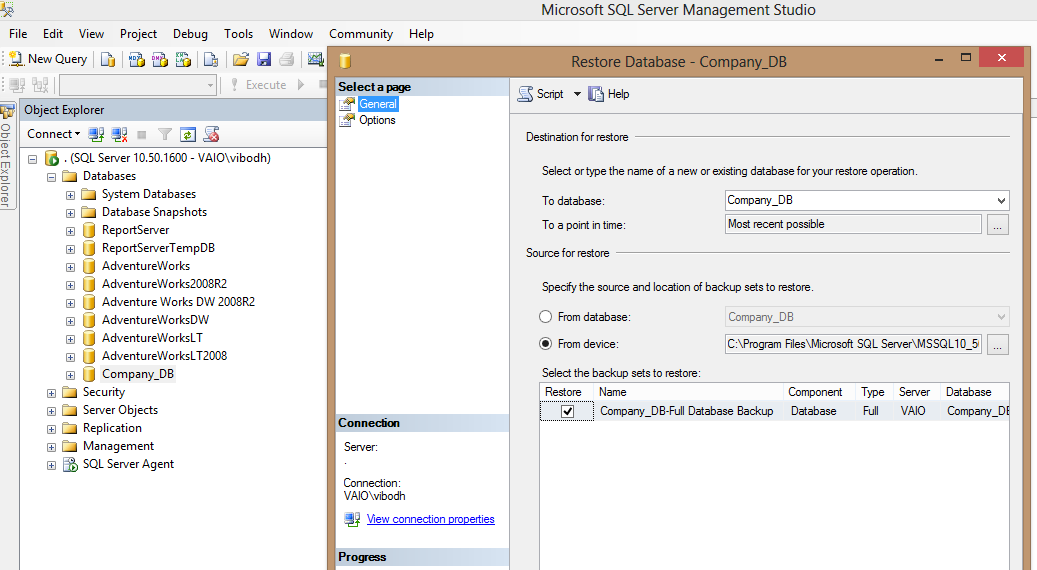Screen dimensions: 1037x570
Task: Click the Name column header
Action: pyautogui.click(x=688, y=392)
